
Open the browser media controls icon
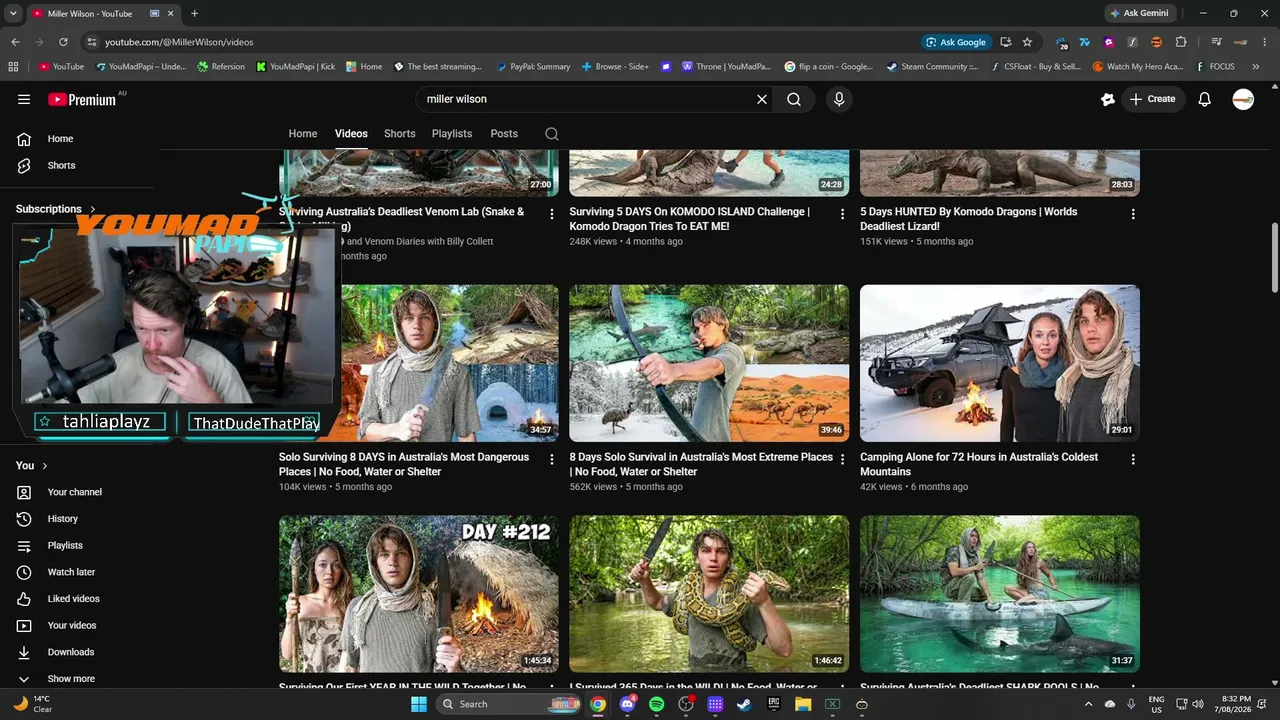coord(1216,42)
